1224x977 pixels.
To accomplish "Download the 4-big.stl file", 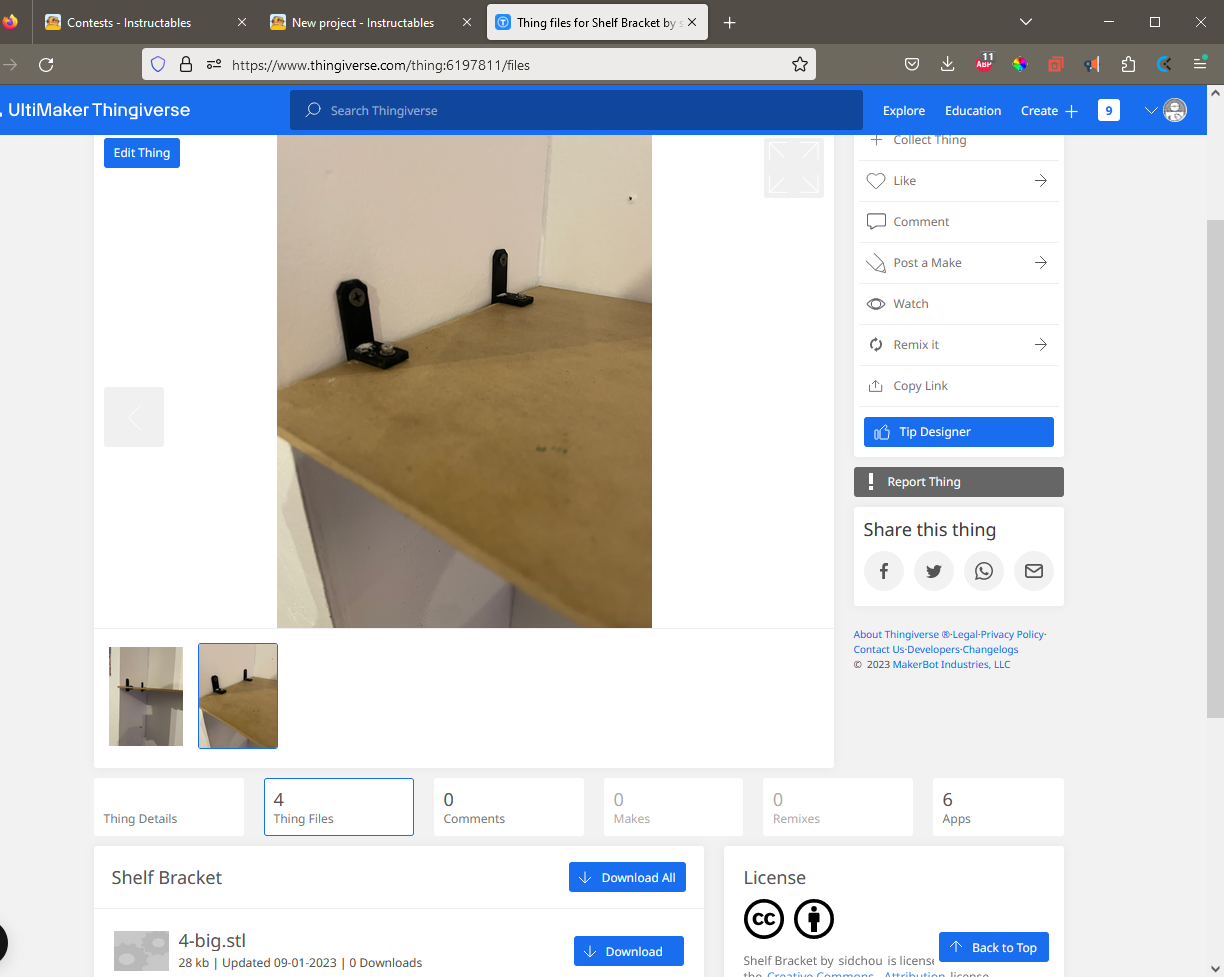I will tap(629, 951).
